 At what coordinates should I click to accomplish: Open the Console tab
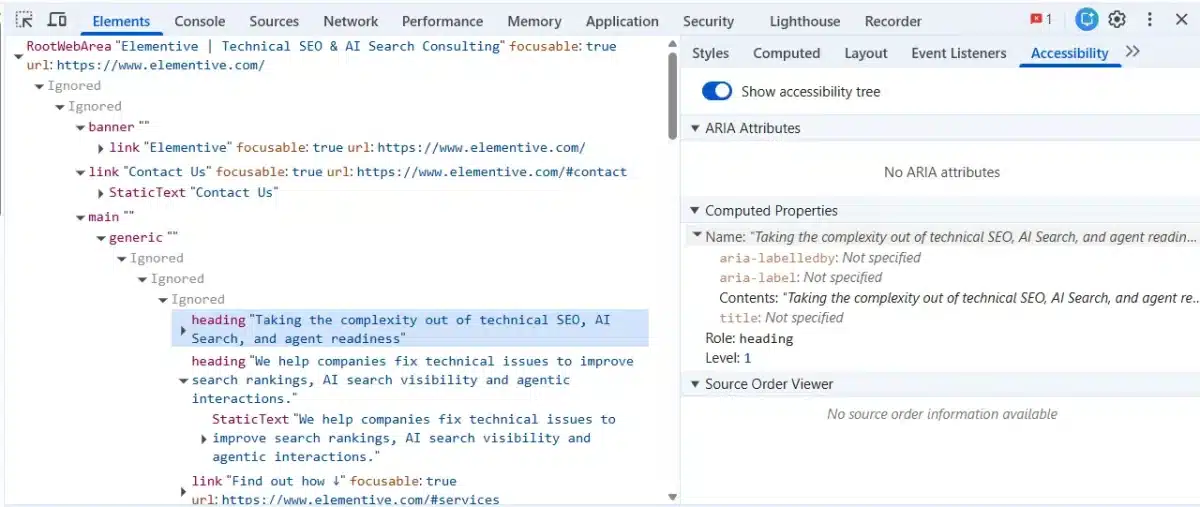tap(200, 21)
